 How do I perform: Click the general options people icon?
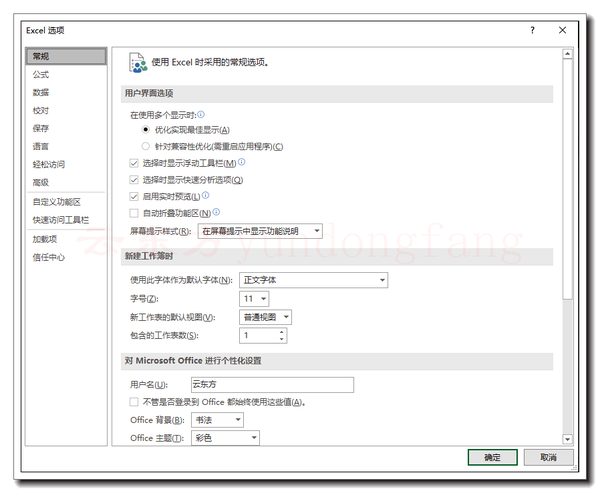coord(138,63)
